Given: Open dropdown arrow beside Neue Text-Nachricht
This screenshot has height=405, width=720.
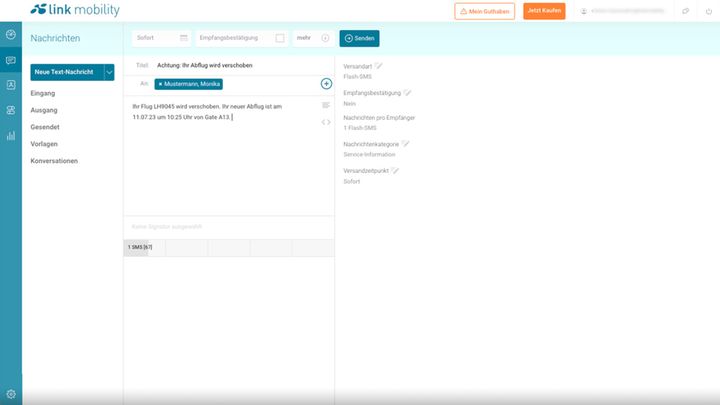Looking at the screenshot, I should [x=109, y=72].
